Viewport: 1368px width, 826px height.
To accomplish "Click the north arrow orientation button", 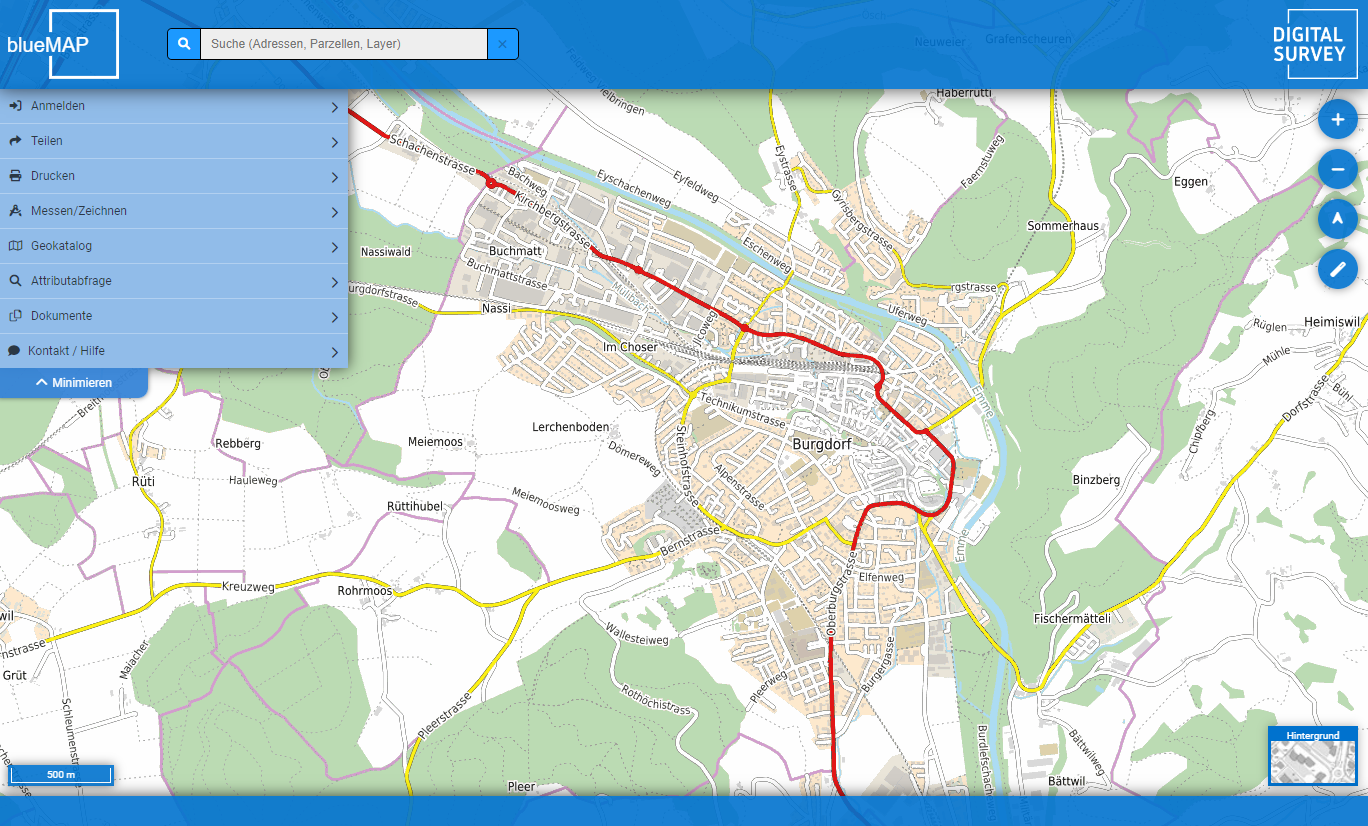I will click(x=1337, y=218).
